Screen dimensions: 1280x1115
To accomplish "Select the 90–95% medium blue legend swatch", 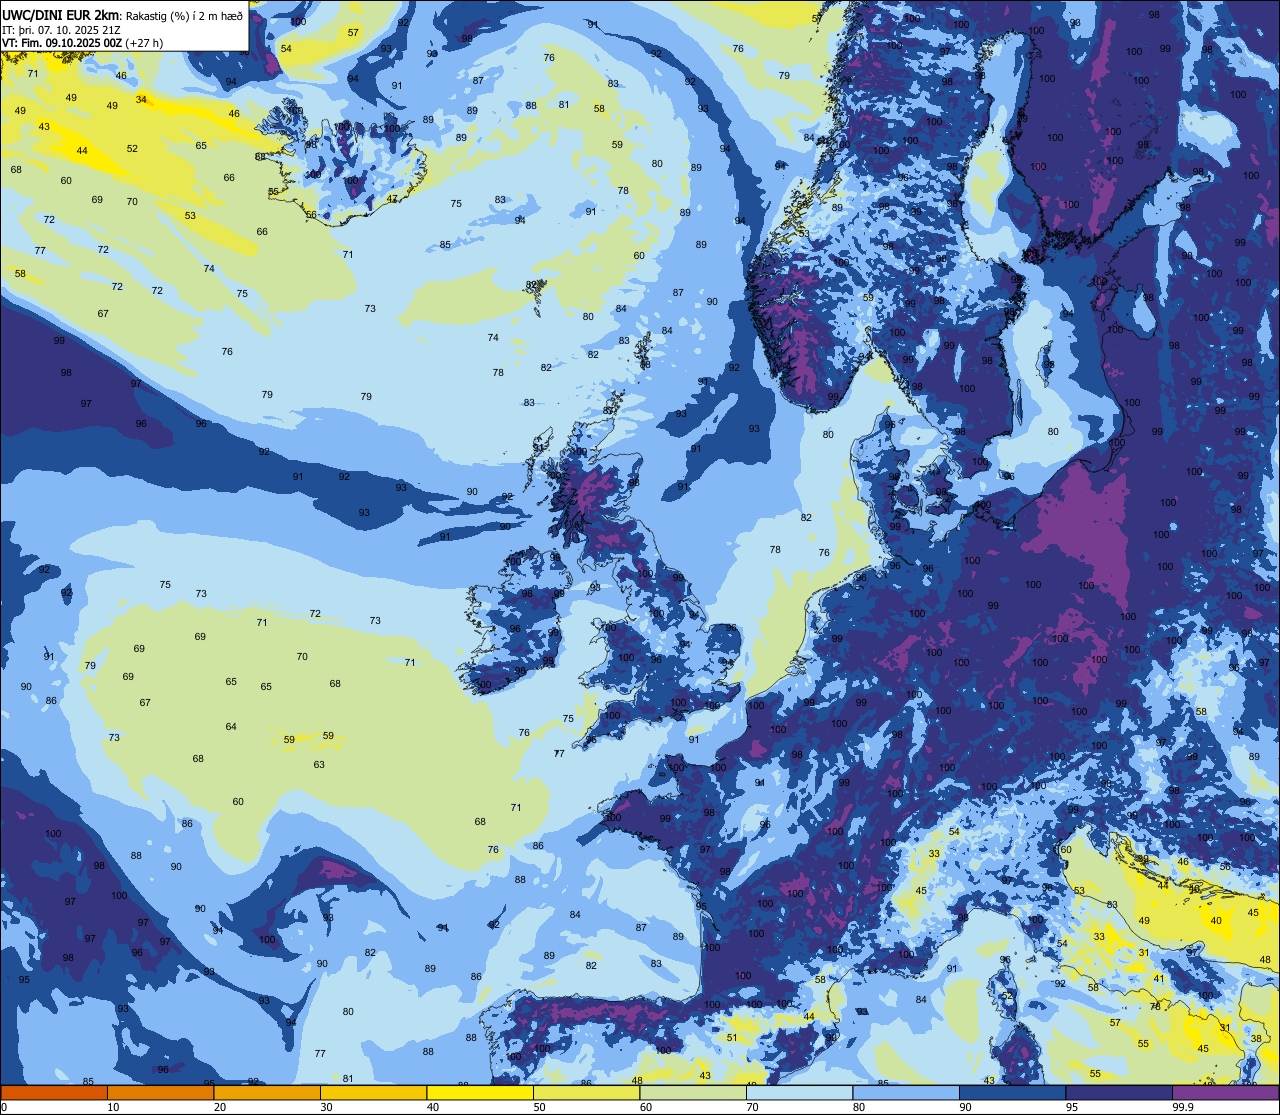I will (x=1012, y=1092).
